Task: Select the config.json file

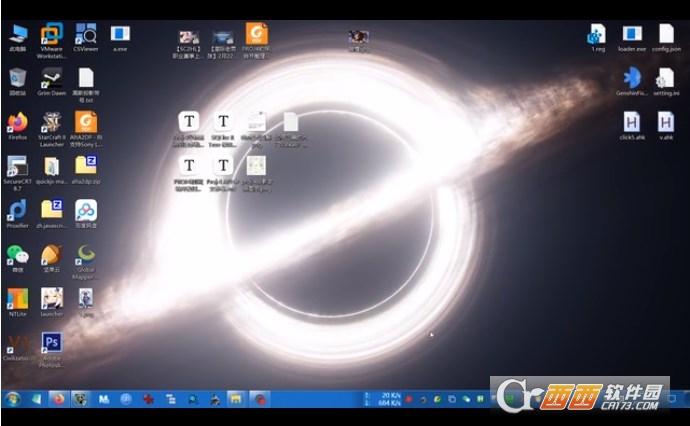Action: click(x=666, y=38)
